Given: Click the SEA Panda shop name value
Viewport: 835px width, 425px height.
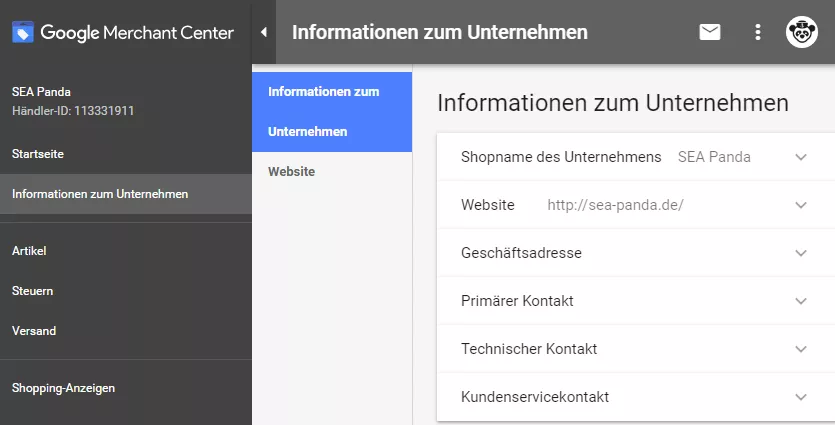Looking at the screenshot, I should [x=714, y=157].
